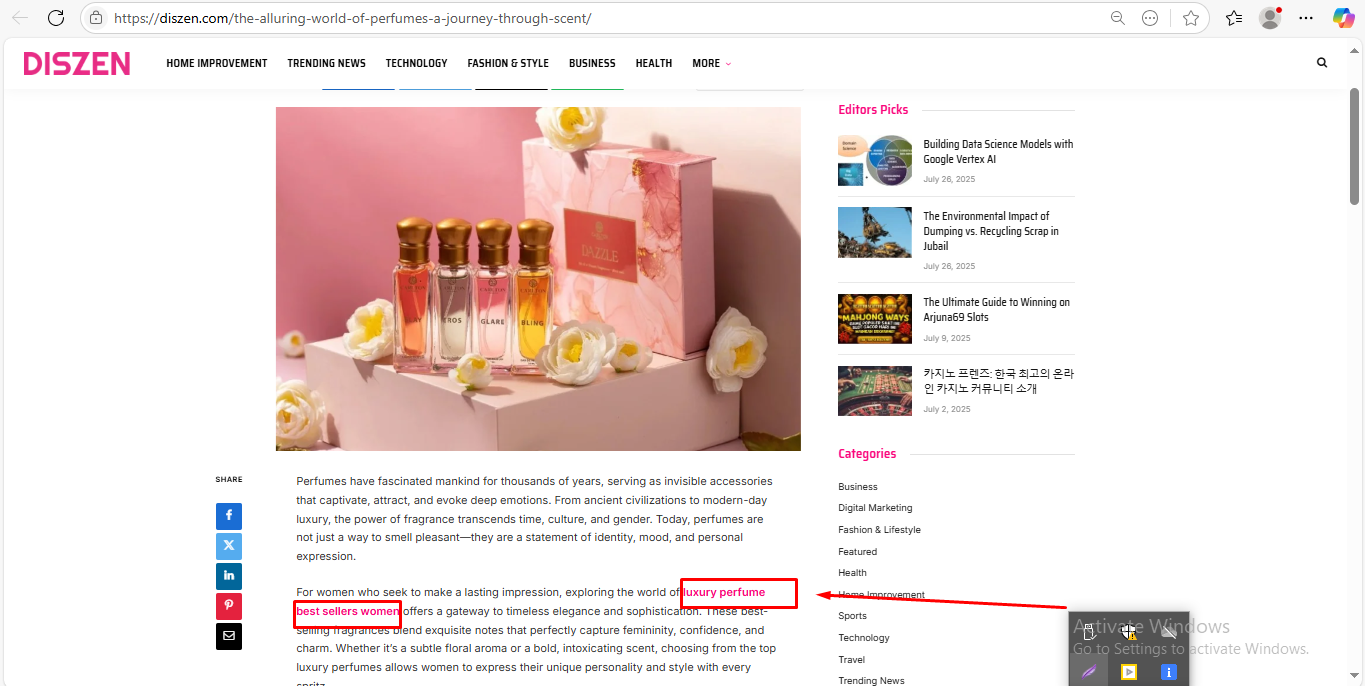Click the 'Editors Picks' heading
This screenshot has height=686, width=1365.
873,110
